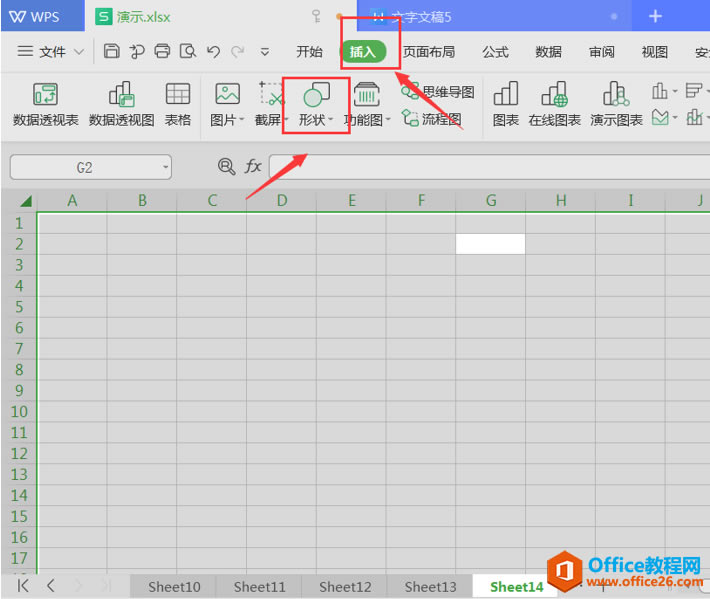Open a new document tab with plus

coord(655,17)
